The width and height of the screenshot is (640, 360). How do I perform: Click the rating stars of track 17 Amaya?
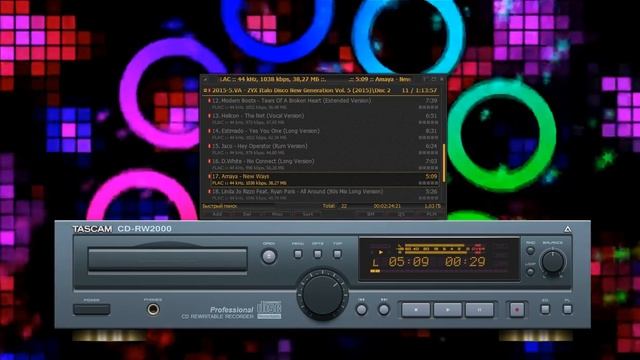(x=428, y=183)
